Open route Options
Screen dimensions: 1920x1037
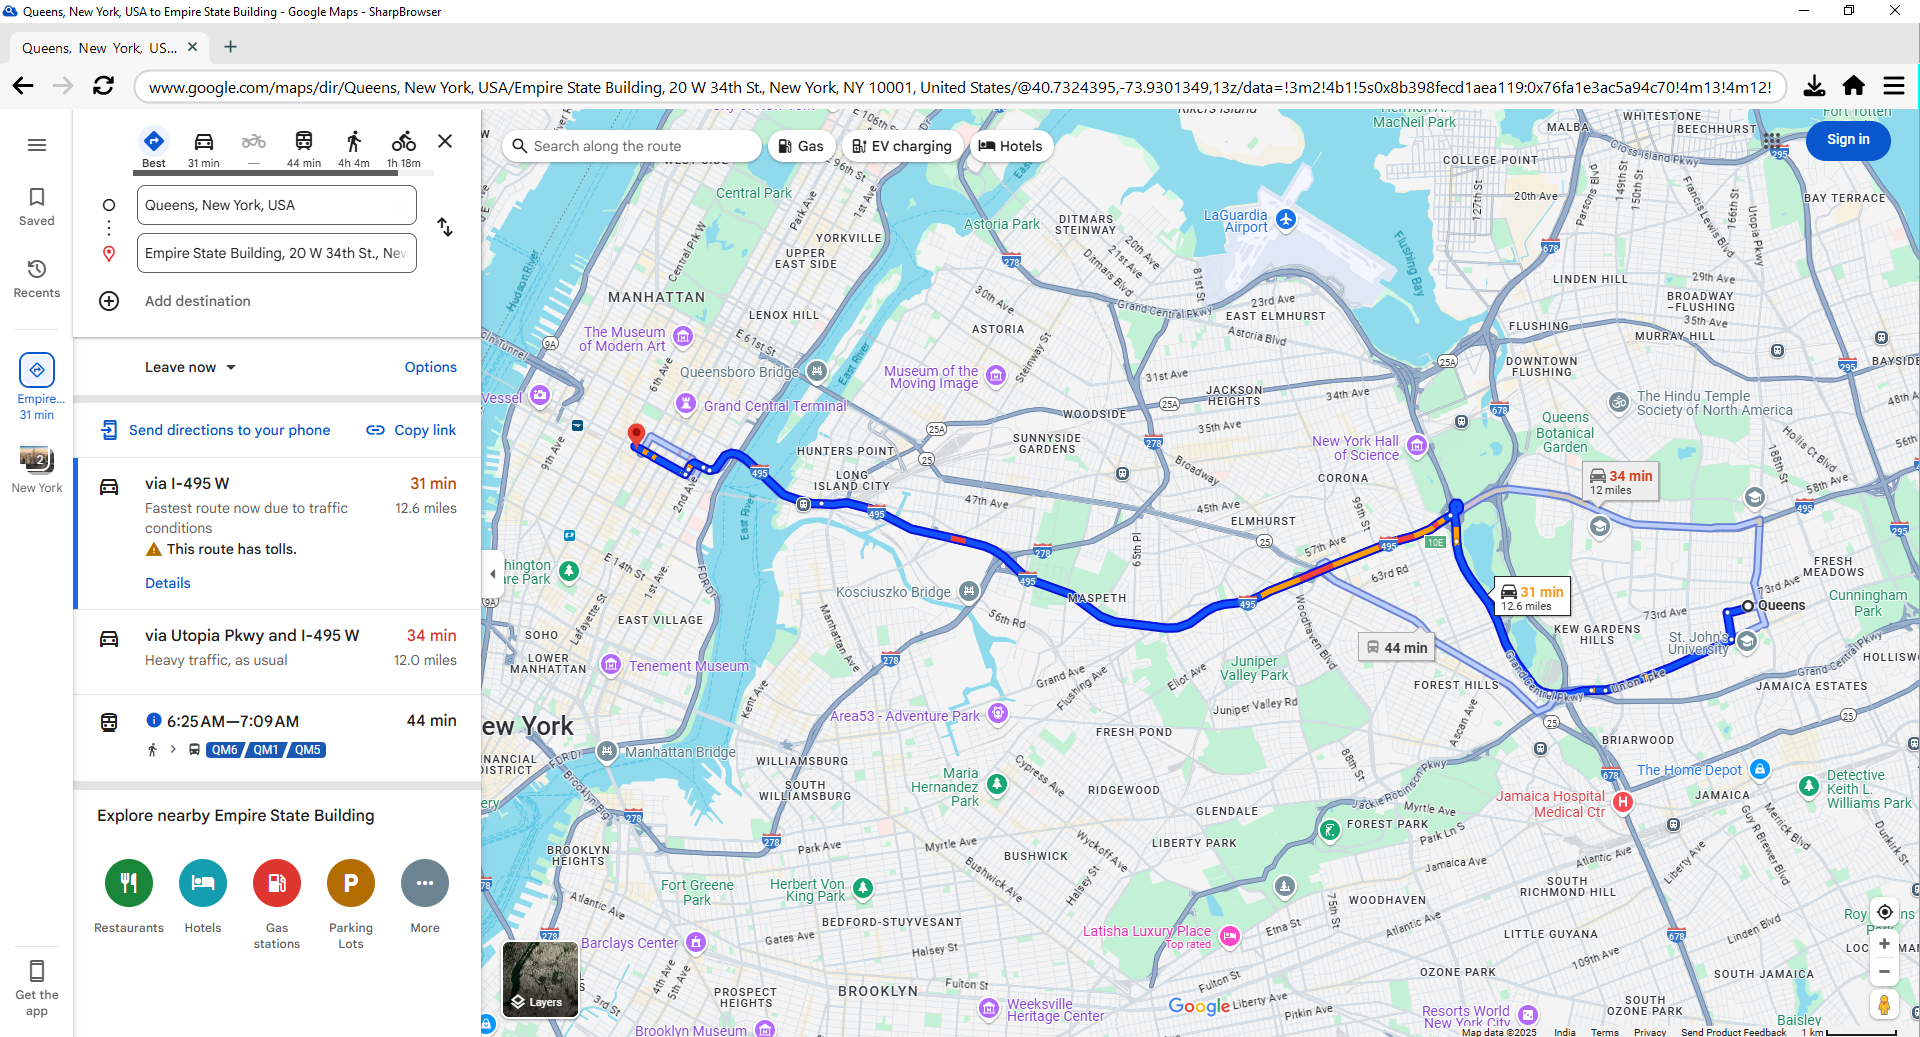point(431,367)
